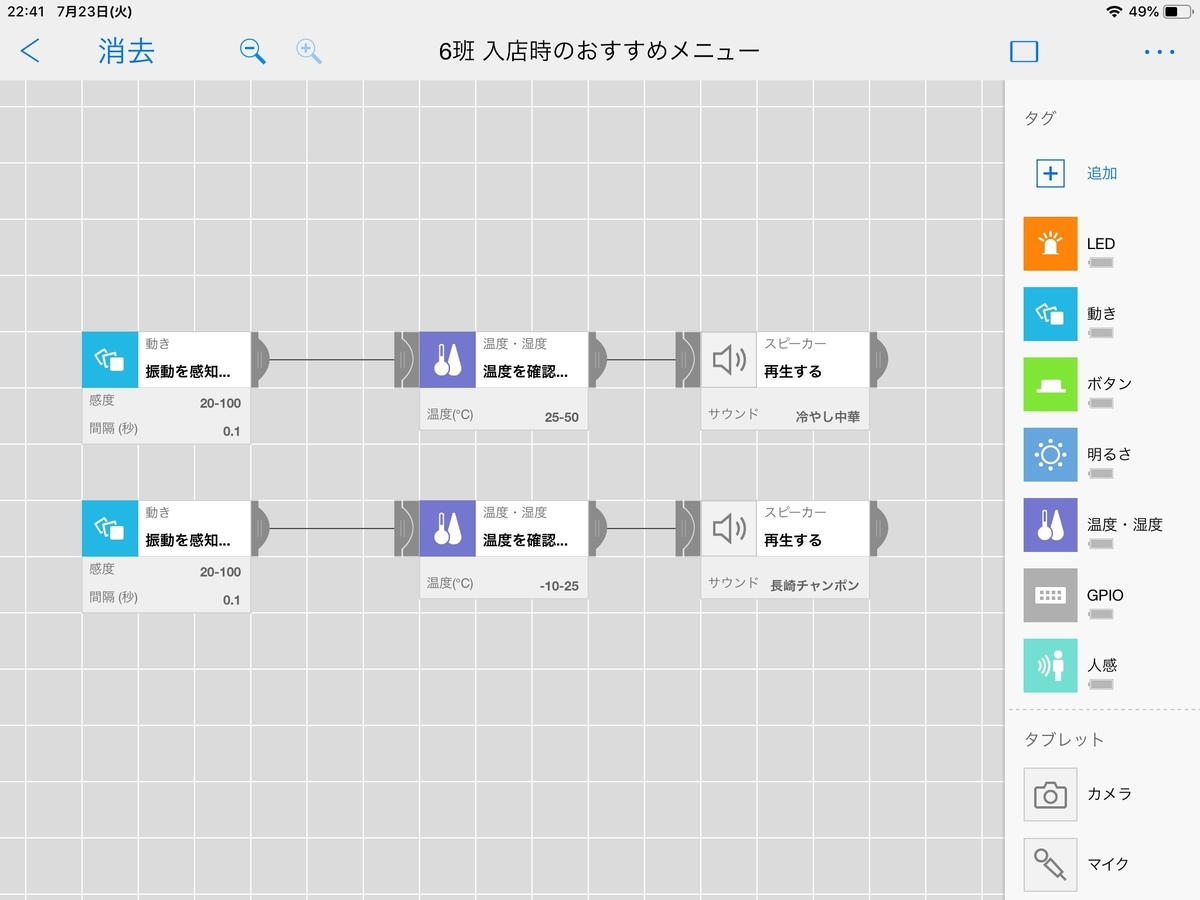Click the zoom out magnifier icon

coord(253,51)
